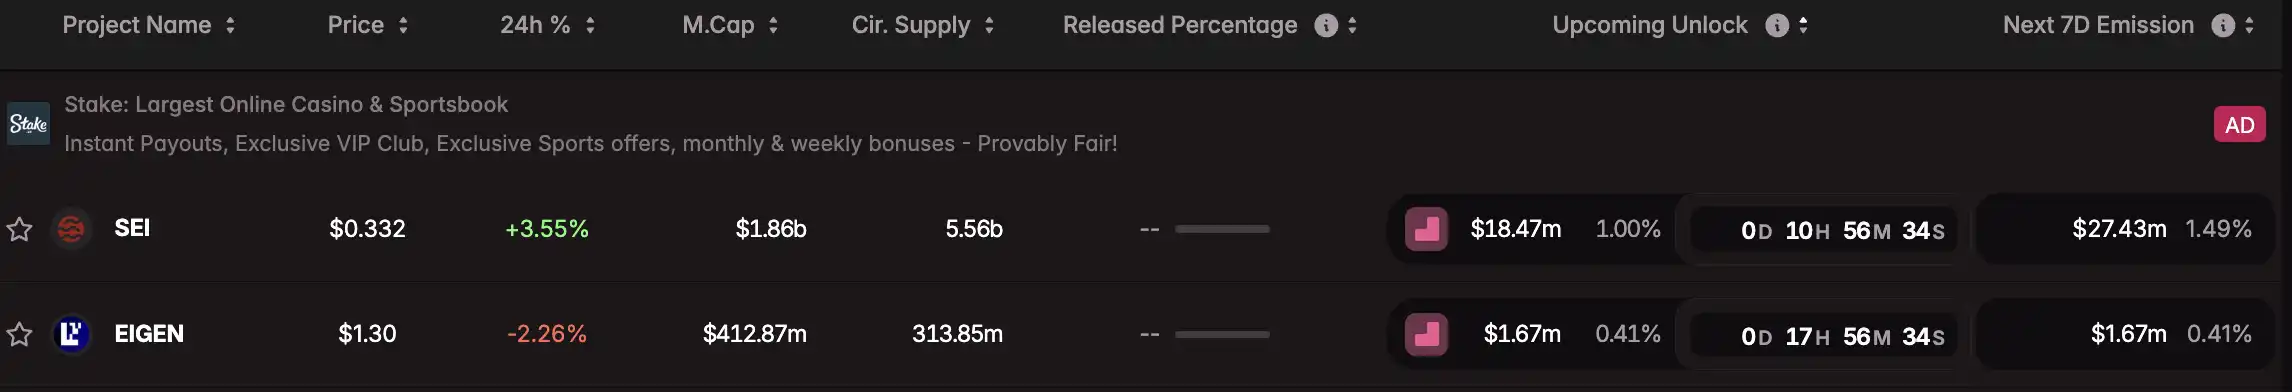The image size is (2292, 392).
Task: Sort by Cir. Supply column header
Action: [x=922, y=26]
